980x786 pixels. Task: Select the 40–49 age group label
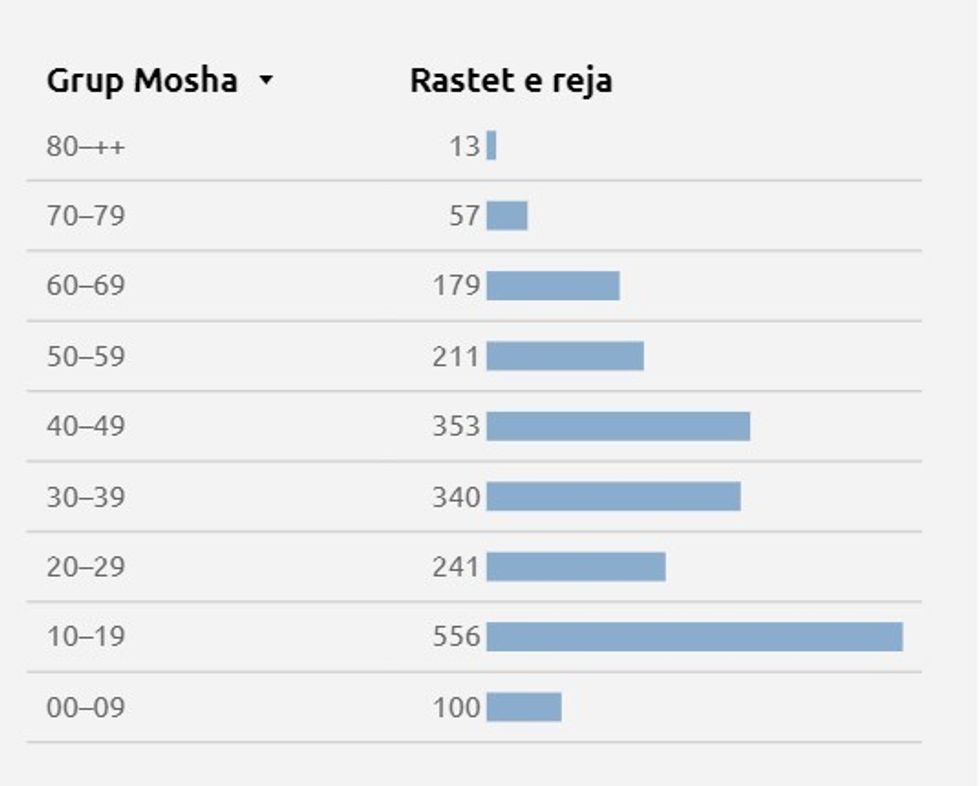click(86, 427)
